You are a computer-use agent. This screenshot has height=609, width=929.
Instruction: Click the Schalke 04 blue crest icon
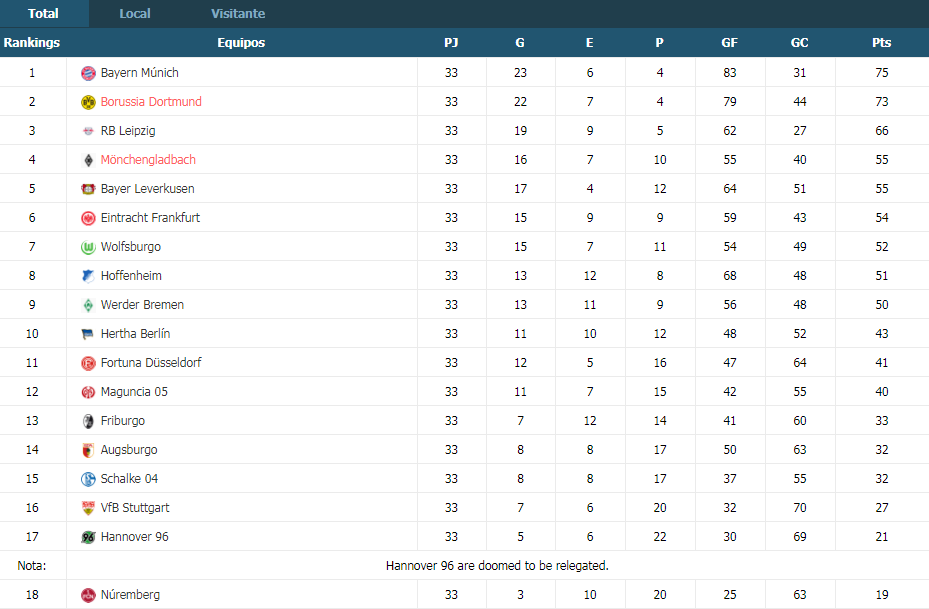(88, 479)
